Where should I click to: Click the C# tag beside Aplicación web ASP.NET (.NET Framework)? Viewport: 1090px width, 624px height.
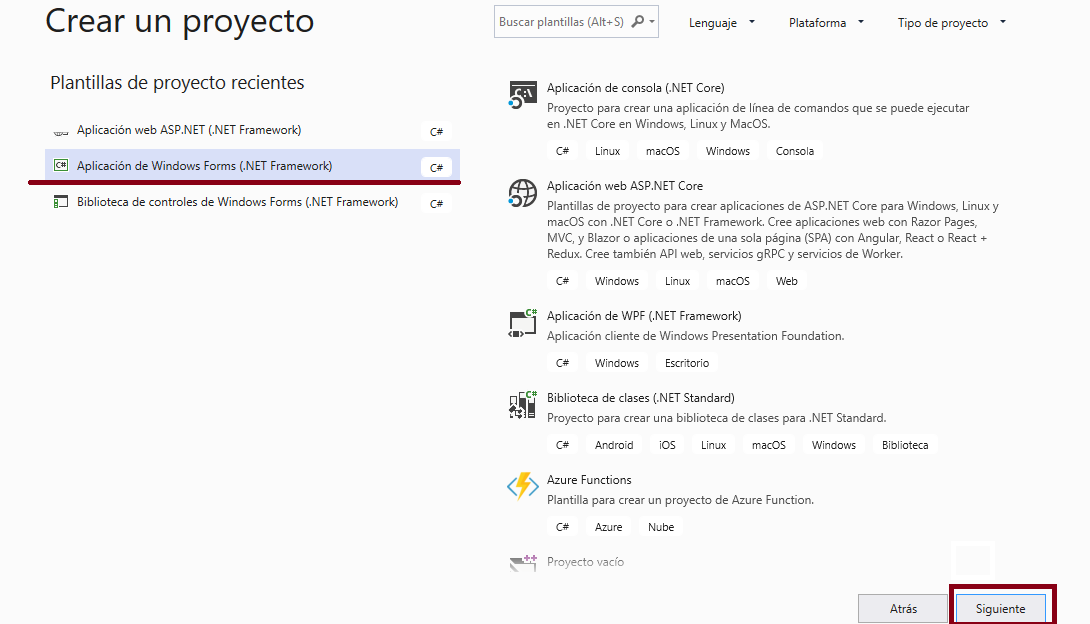tap(437, 131)
